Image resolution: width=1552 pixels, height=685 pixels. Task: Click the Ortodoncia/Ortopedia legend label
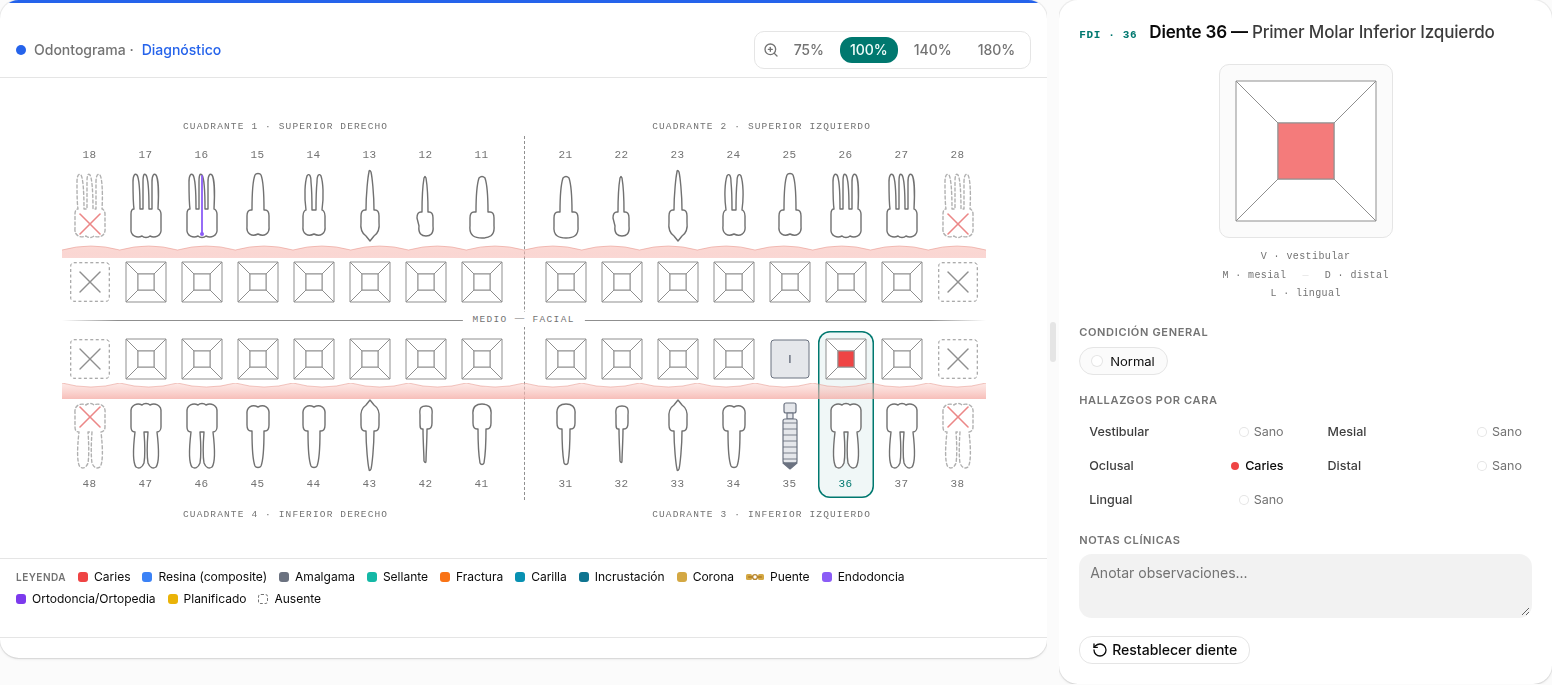94,599
